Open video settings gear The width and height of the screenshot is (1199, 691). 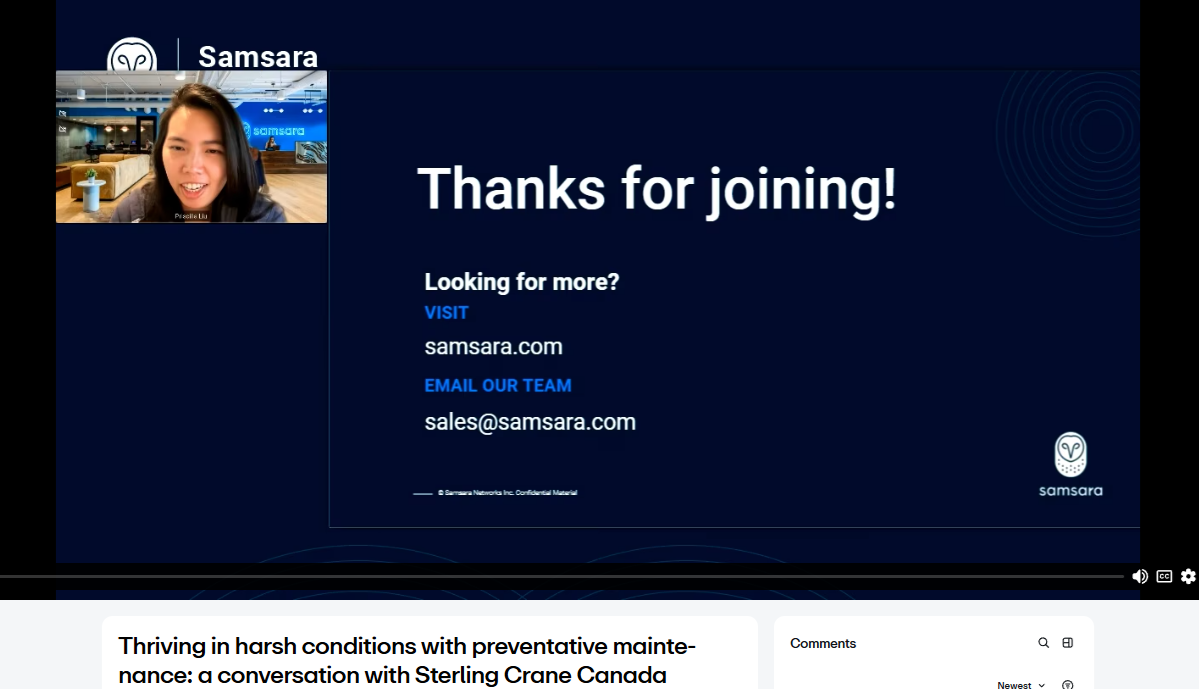point(1188,576)
